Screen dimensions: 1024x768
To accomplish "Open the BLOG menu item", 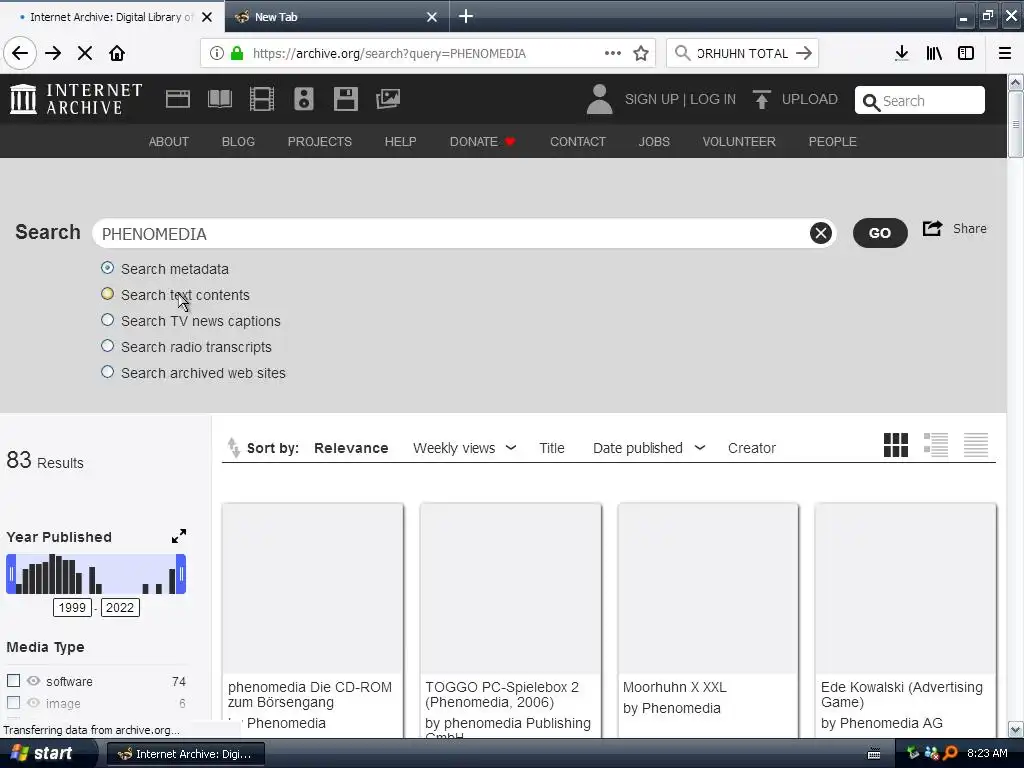I will [x=238, y=142].
